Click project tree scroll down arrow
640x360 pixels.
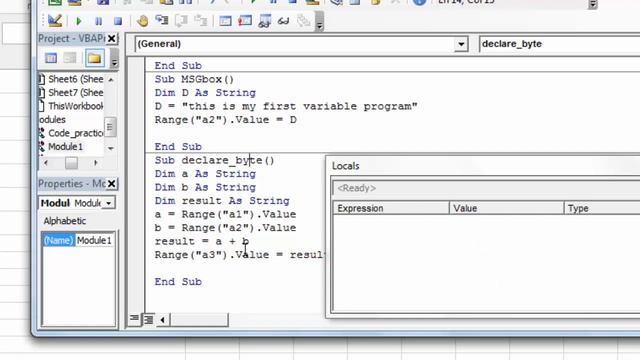pyautogui.click(x=111, y=148)
